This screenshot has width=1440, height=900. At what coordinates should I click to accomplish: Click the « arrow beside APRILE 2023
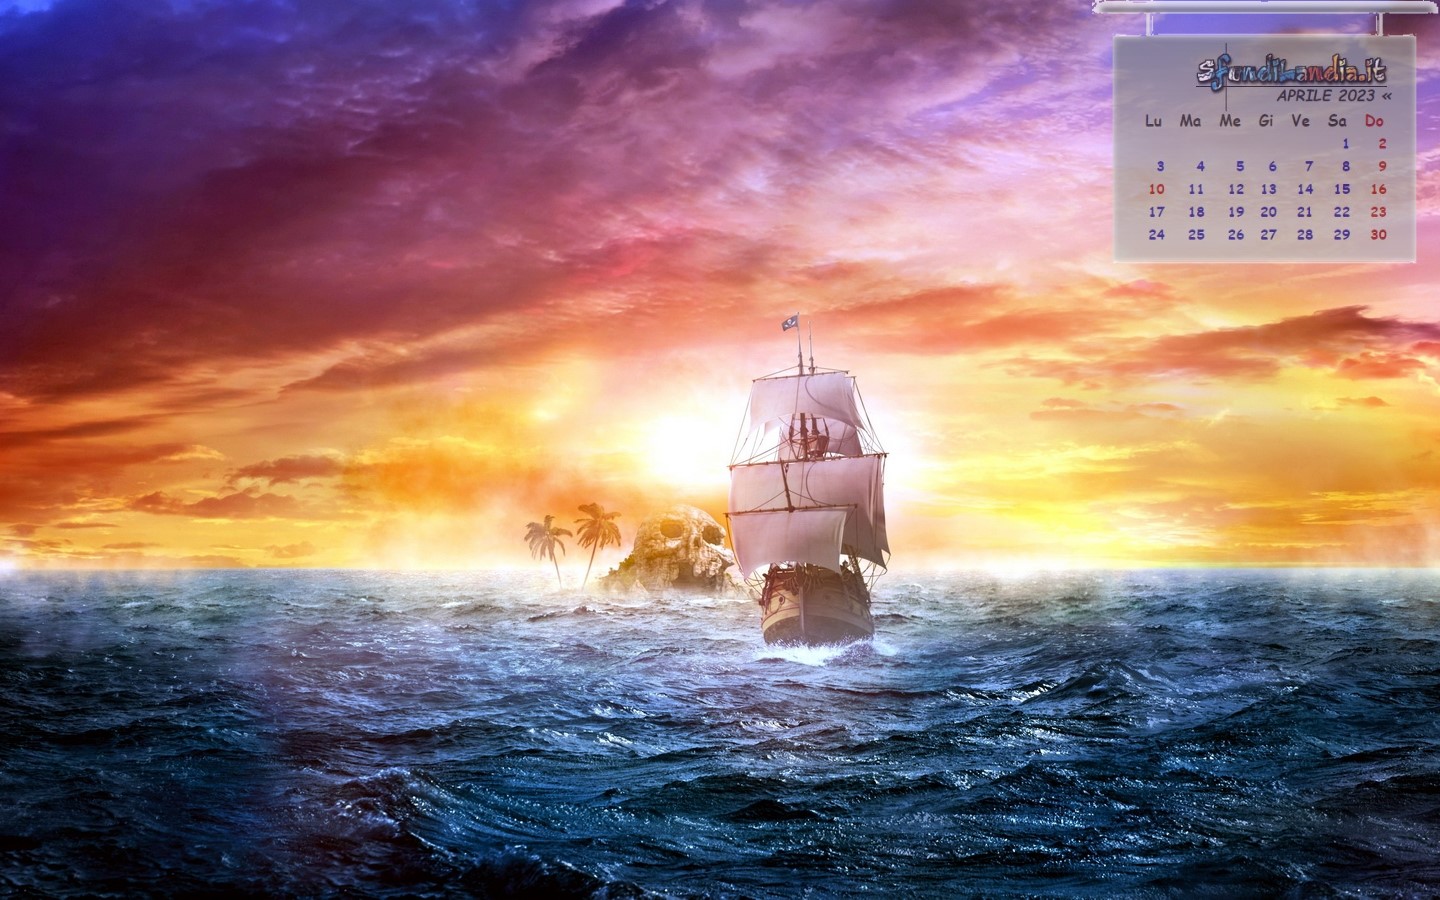1386,97
